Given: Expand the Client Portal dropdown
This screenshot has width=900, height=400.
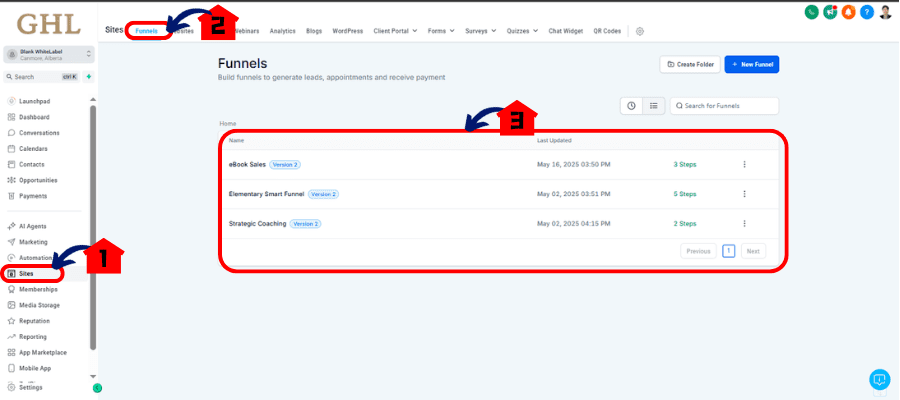Looking at the screenshot, I should tap(395, 31).
